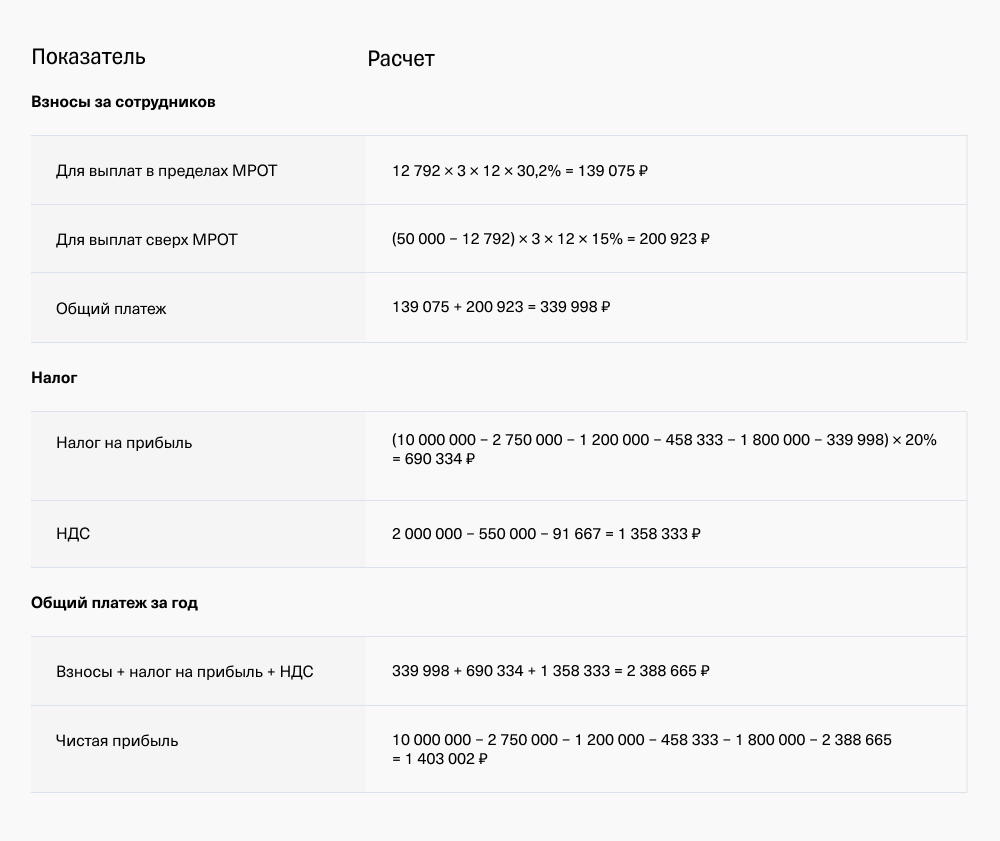
Task: Click the Показатель column header
Action: (x=88, y=57)
